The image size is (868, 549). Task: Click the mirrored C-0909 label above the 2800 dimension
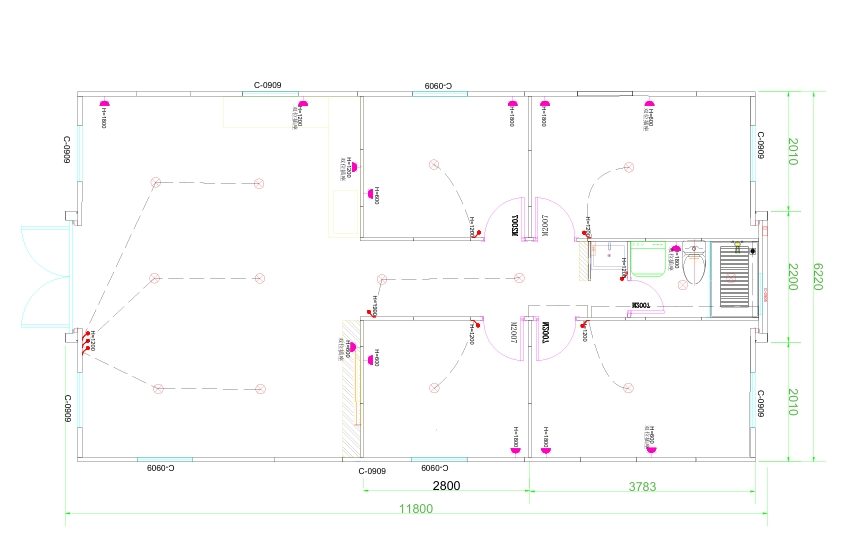tap(435, 468)
